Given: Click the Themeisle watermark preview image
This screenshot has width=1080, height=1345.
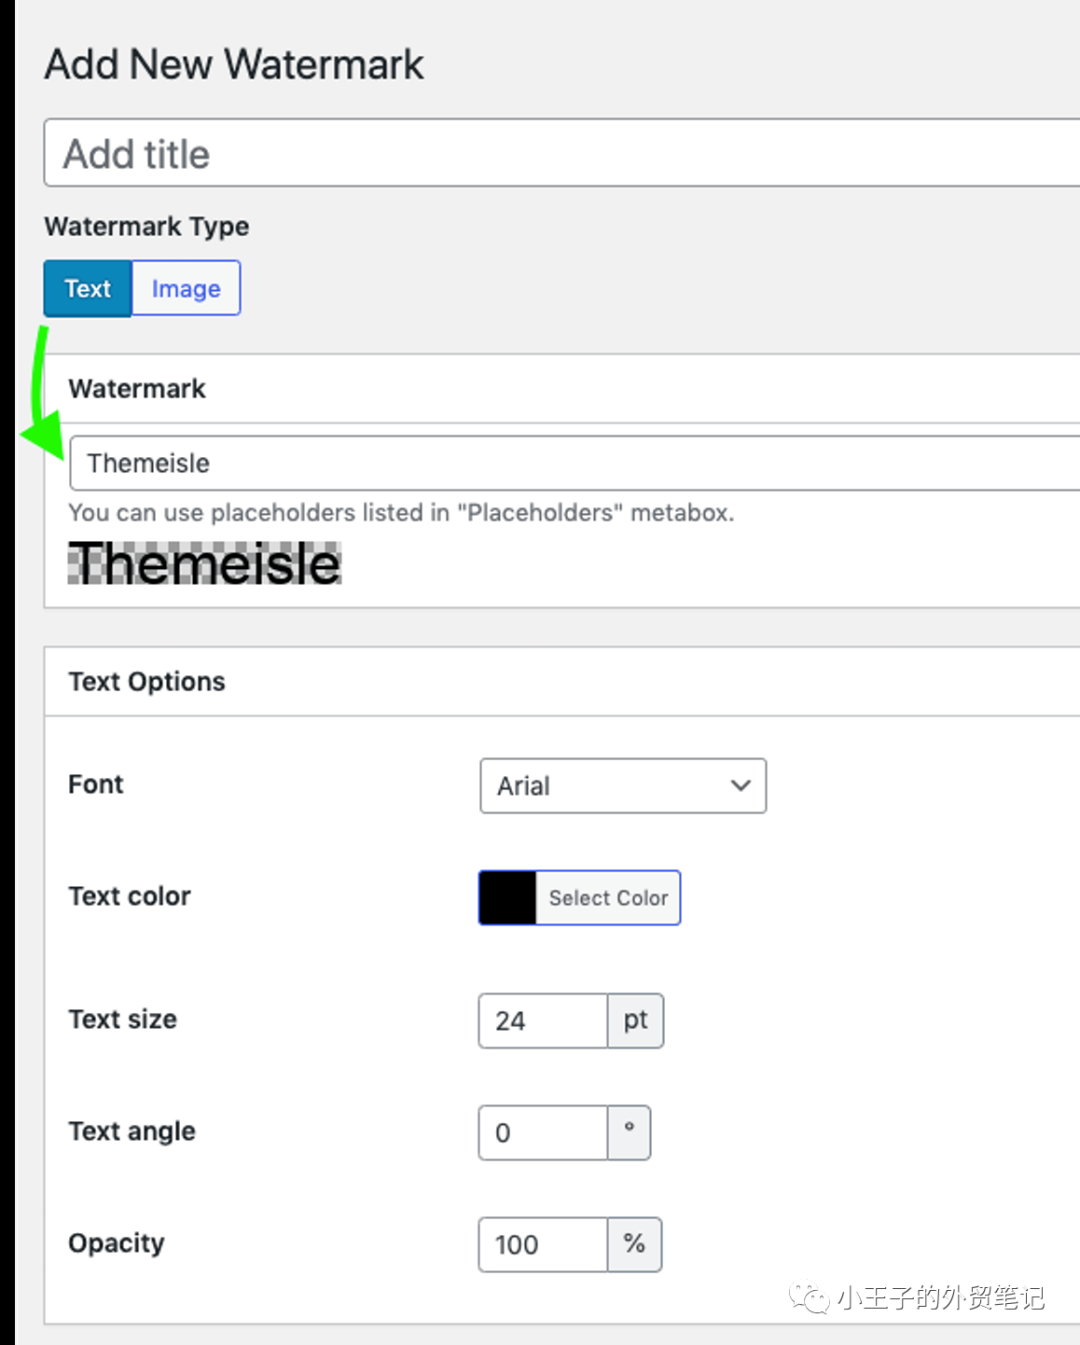Looking at the screenshot, I should pyautogui.click(x=205, y=563).
